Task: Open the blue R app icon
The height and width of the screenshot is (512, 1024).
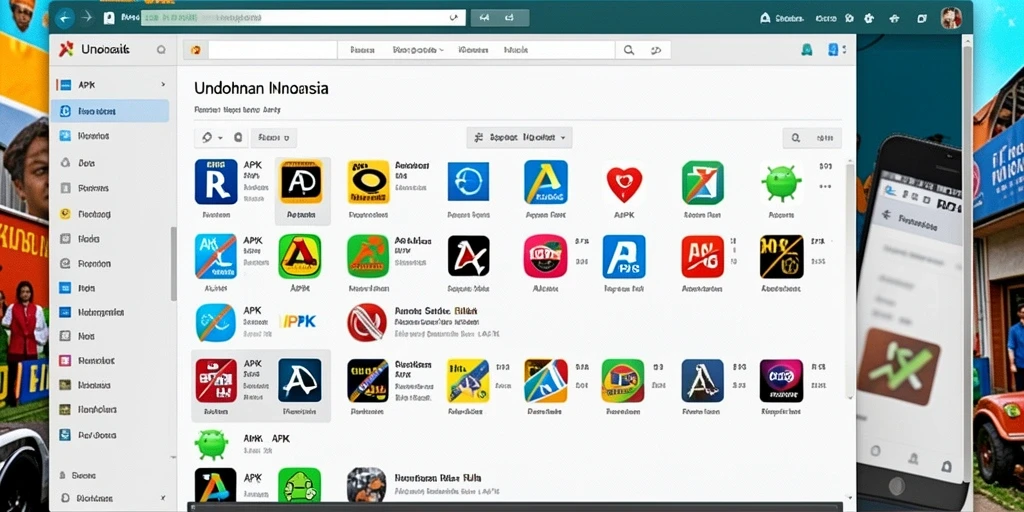Action: [x=216, y=182]
